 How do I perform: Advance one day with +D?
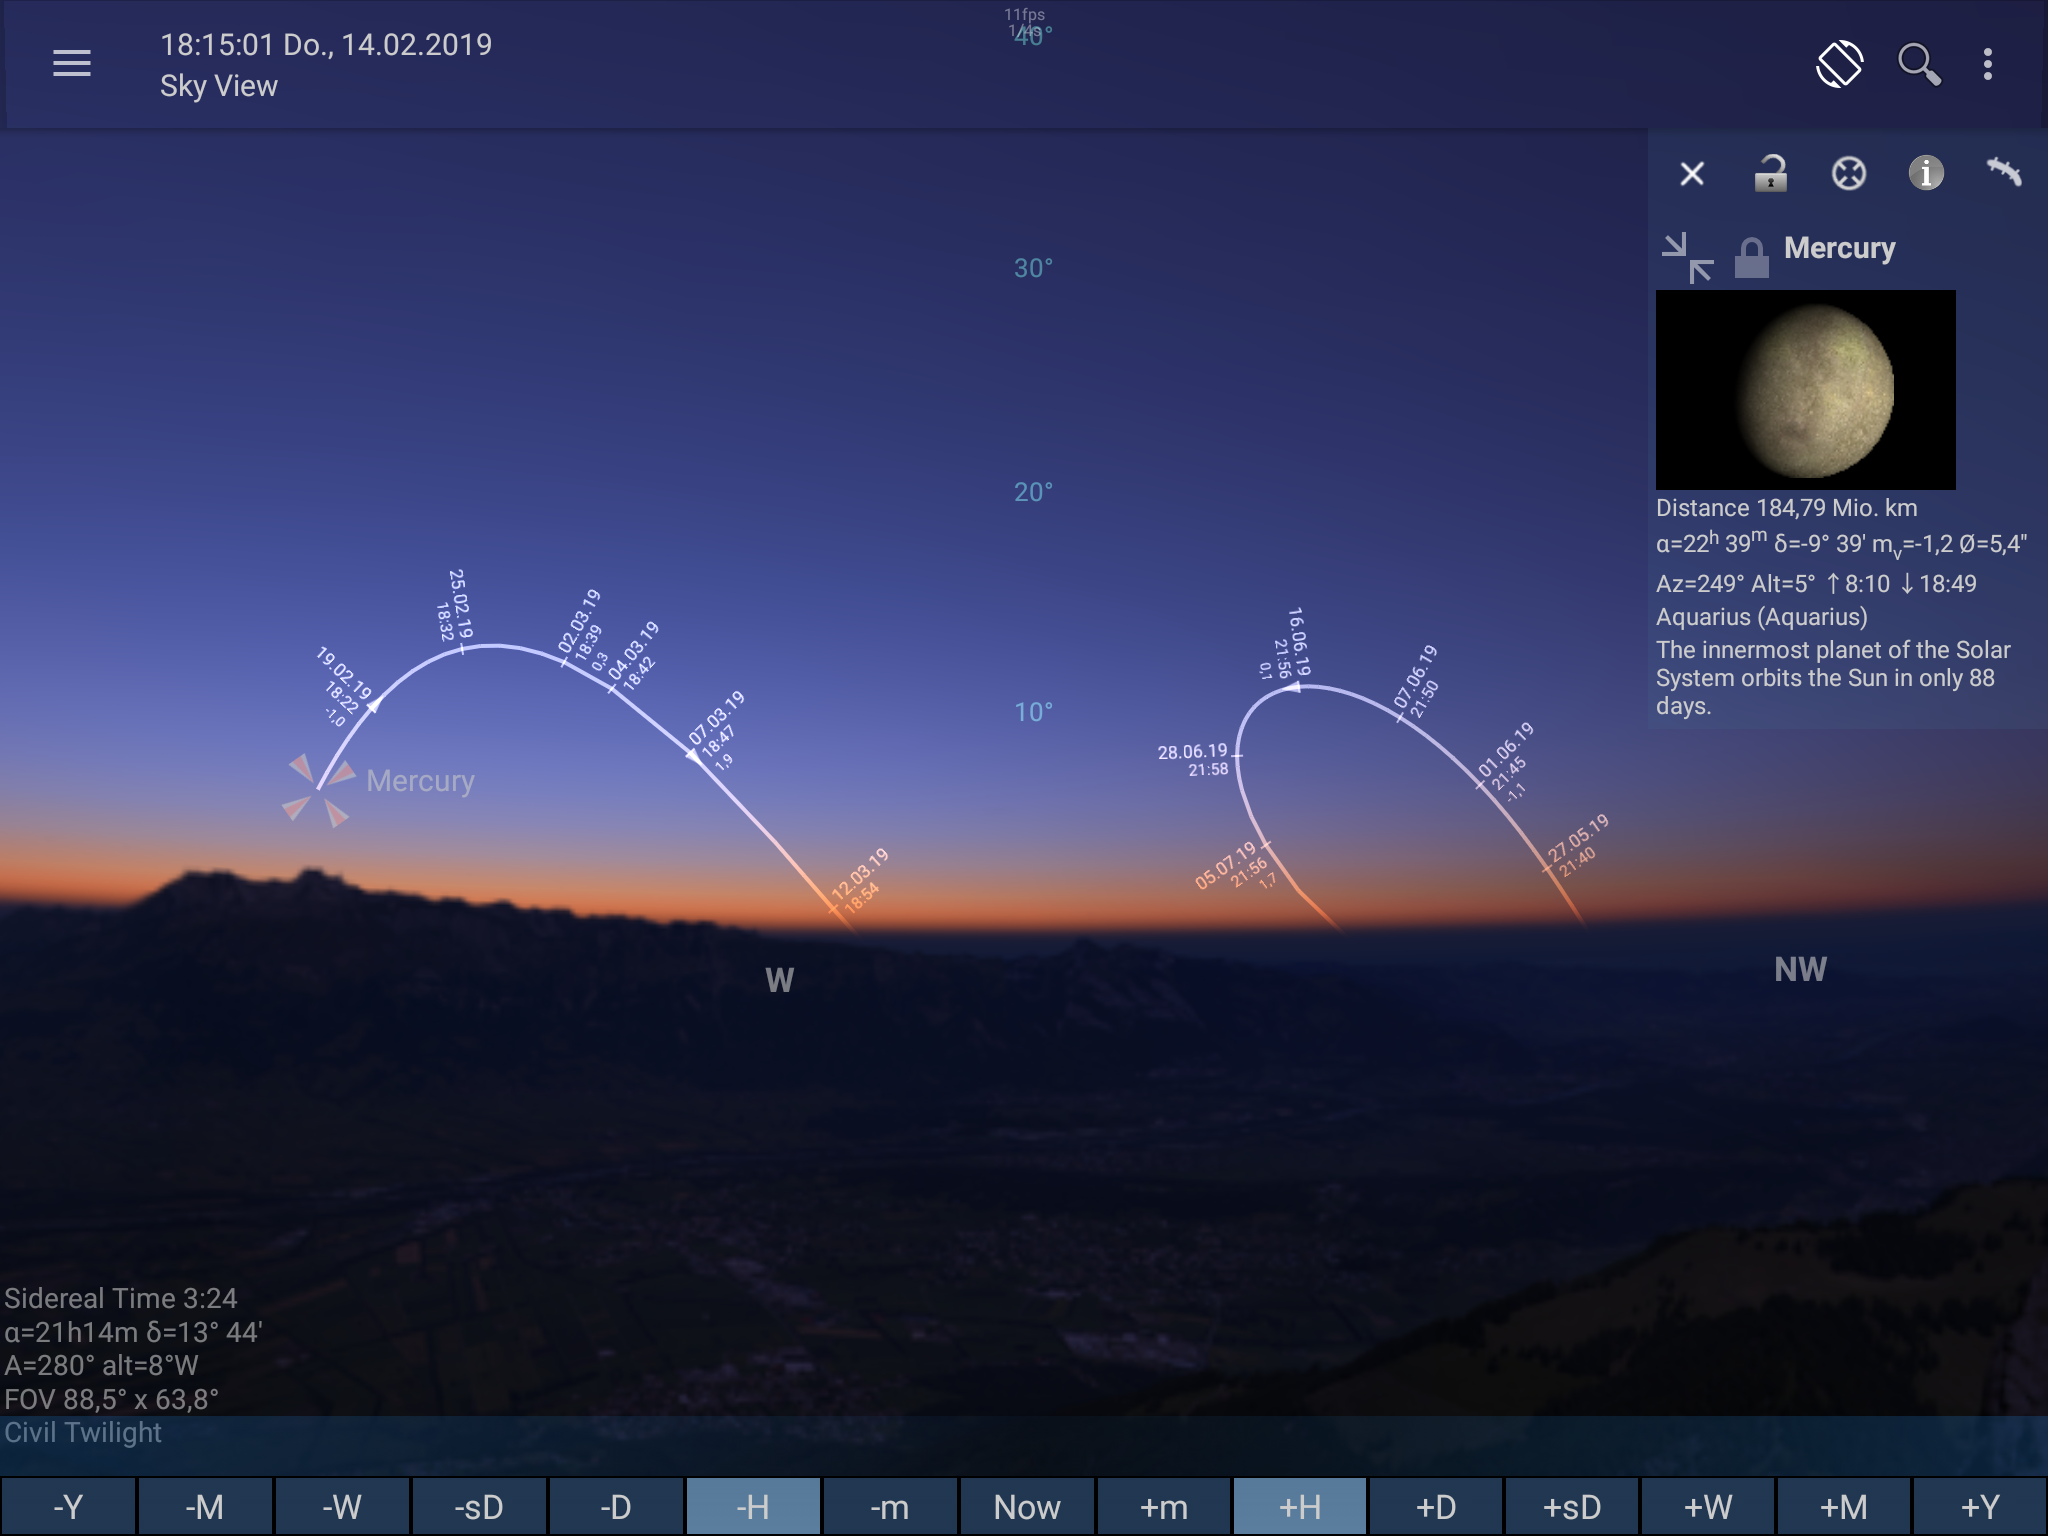(x=1437, y=1506)
